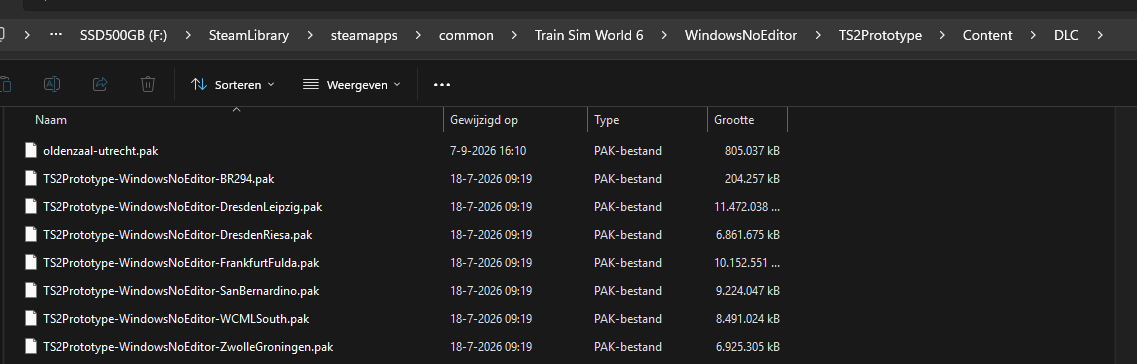
Task: Go to common breadcrumb folder
Action: point(466,36)
